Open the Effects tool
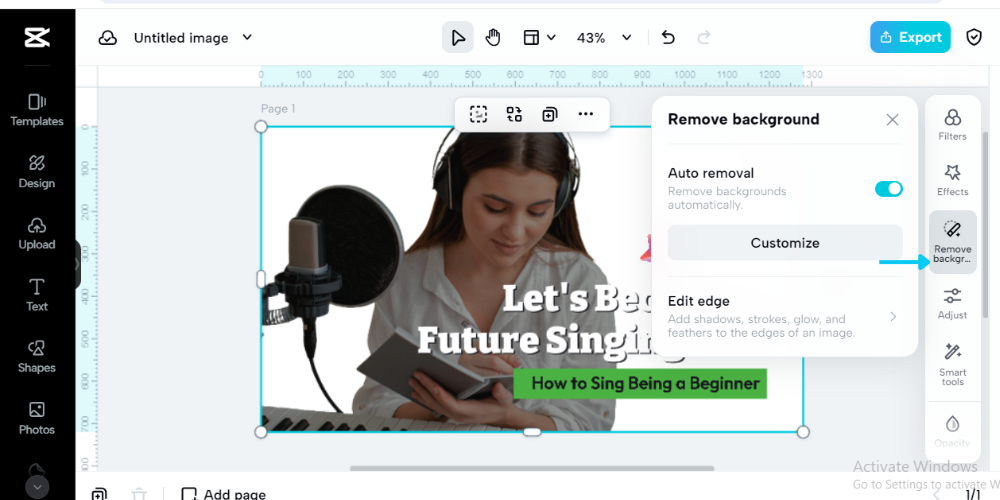This screenshot has height=500, width=1000. [x=952, y=180]
